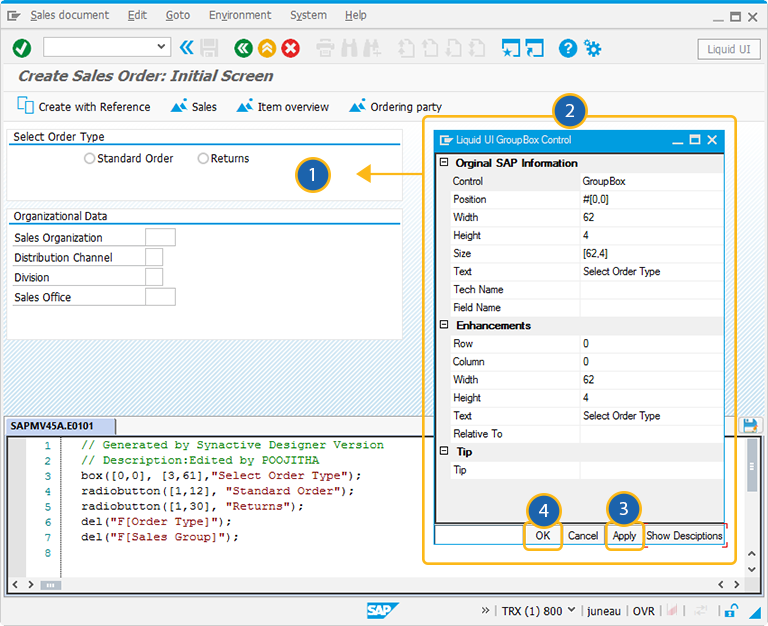This screenshot has width=768, height=626.
Task: Click the Item overview button
Action: pos(283,106)
